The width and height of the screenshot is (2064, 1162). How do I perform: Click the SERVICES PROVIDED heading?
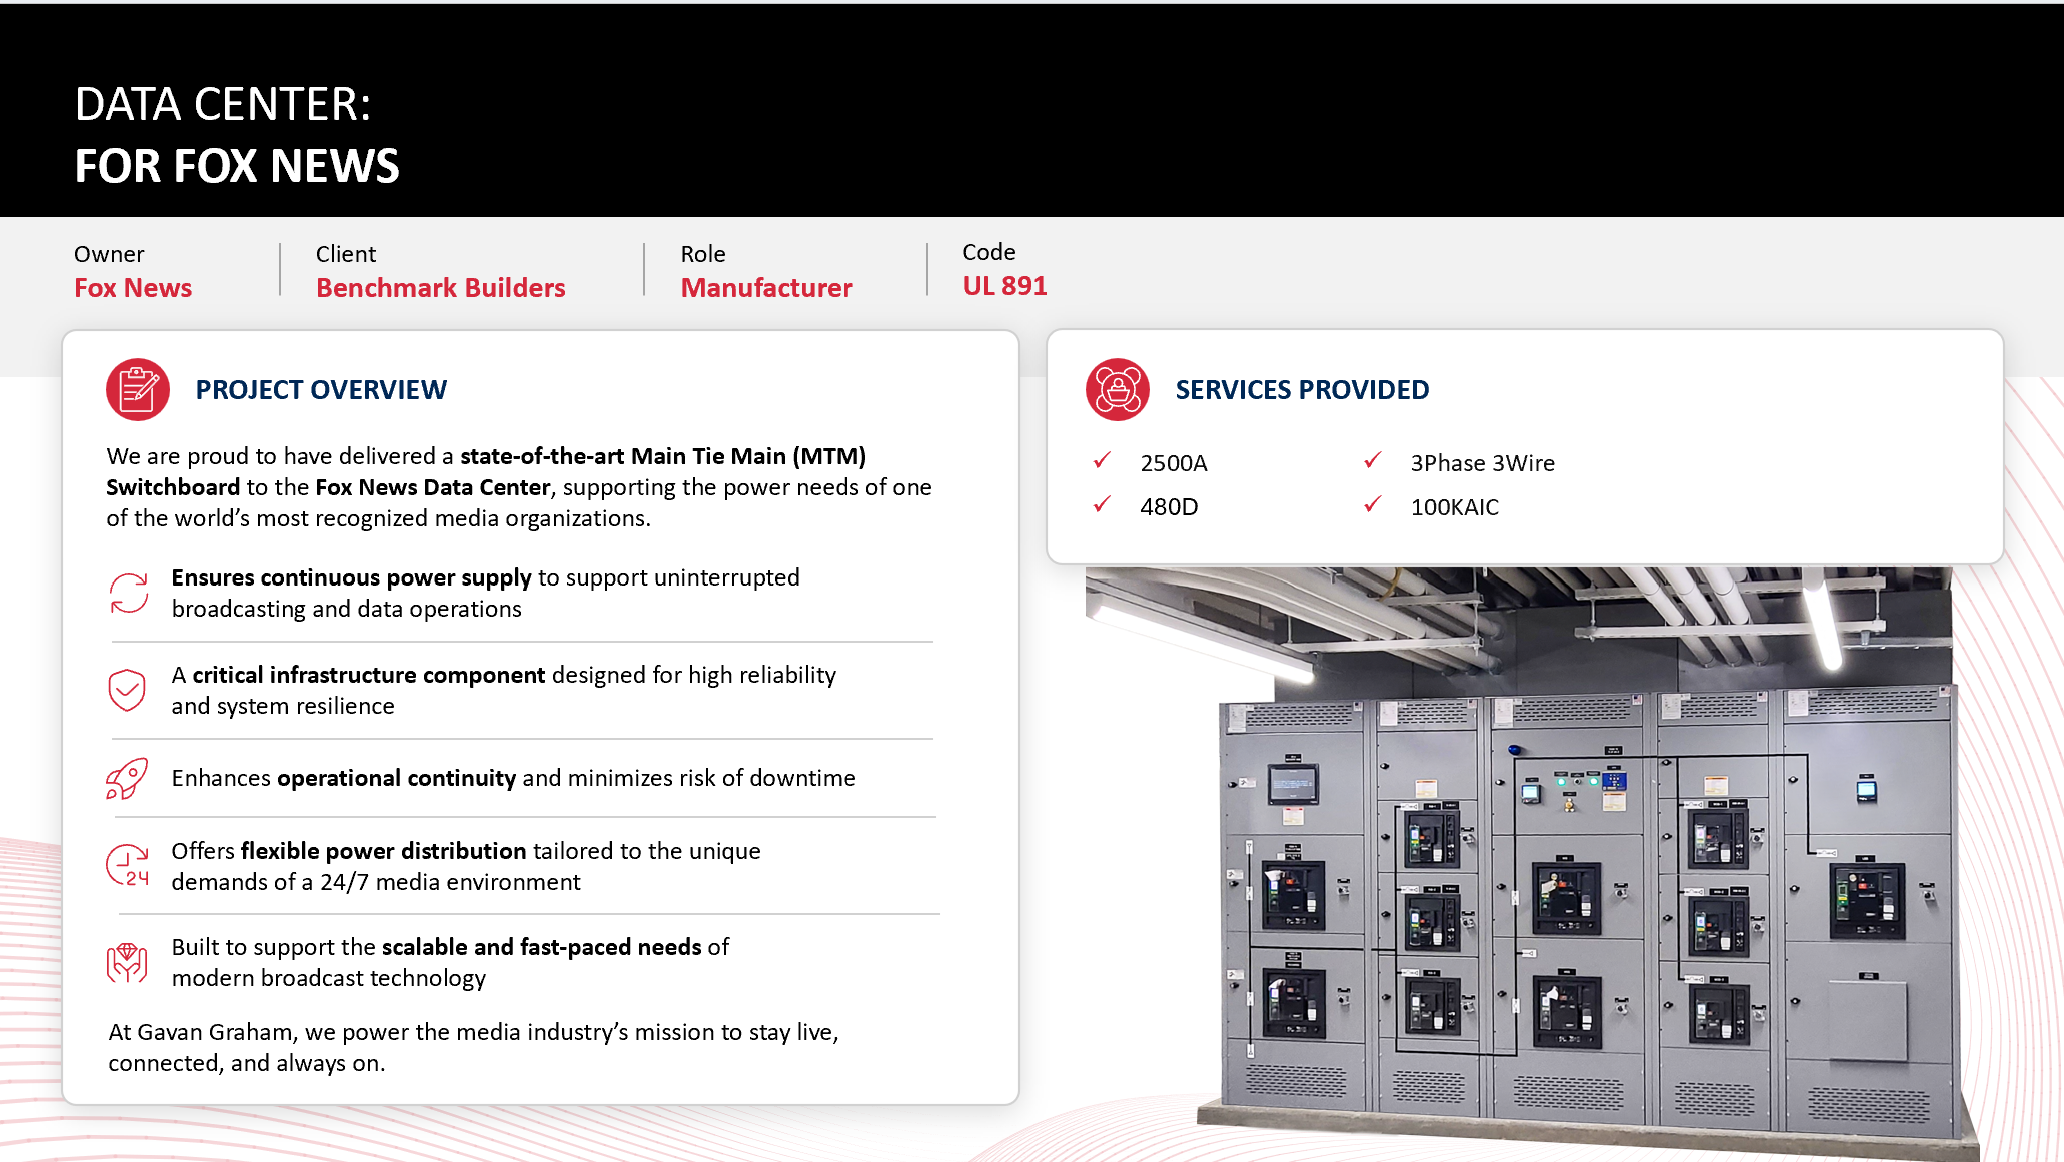click(x=1302, y=390)
